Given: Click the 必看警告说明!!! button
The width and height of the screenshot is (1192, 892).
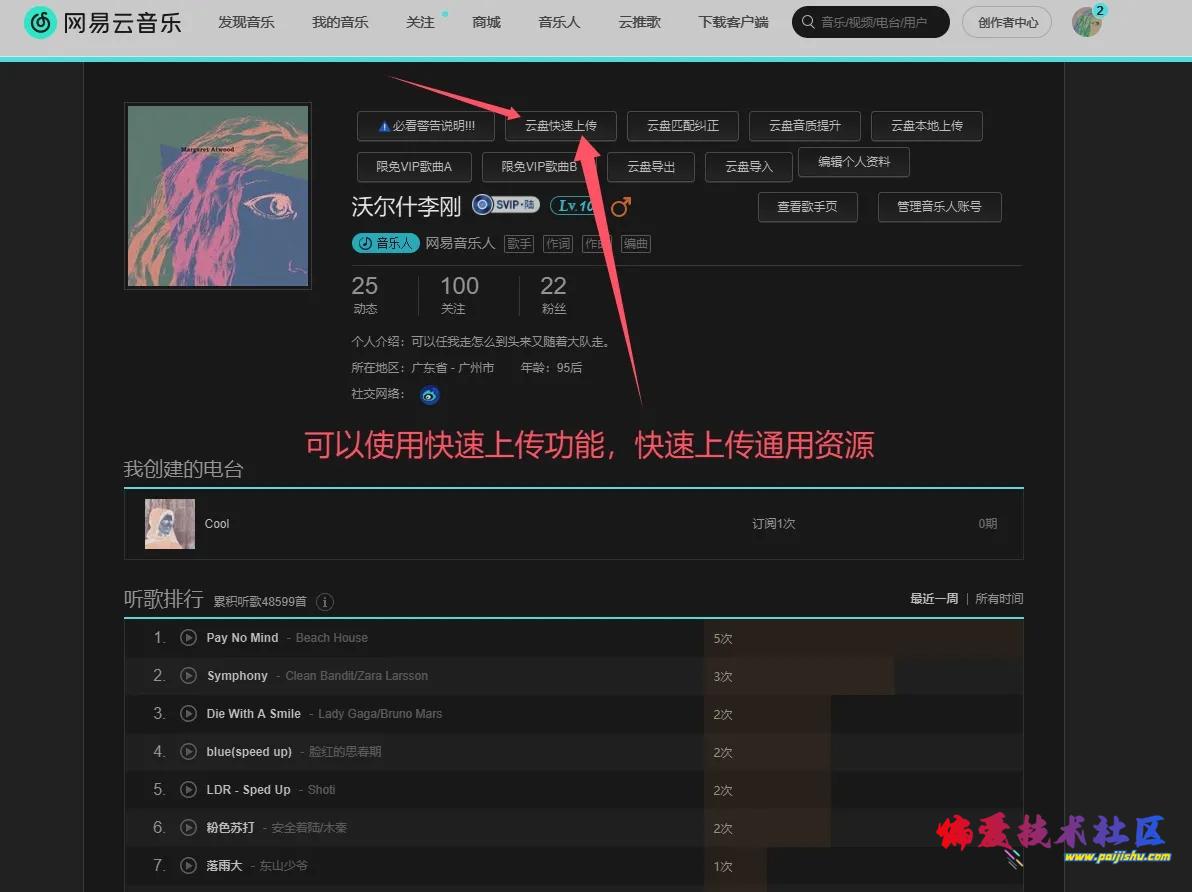Looking at the screenshot, I should point(426,126).
